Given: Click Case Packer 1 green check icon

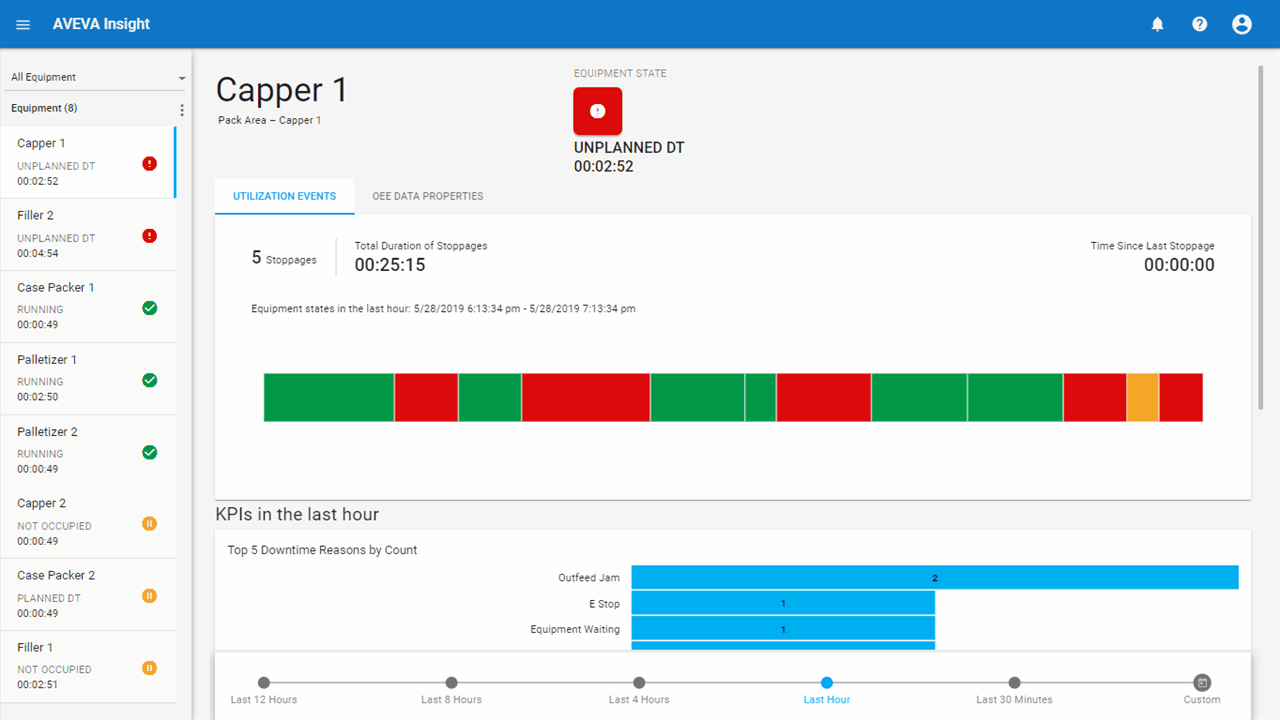Looking at the screenshot, I should tap(149, 308).
